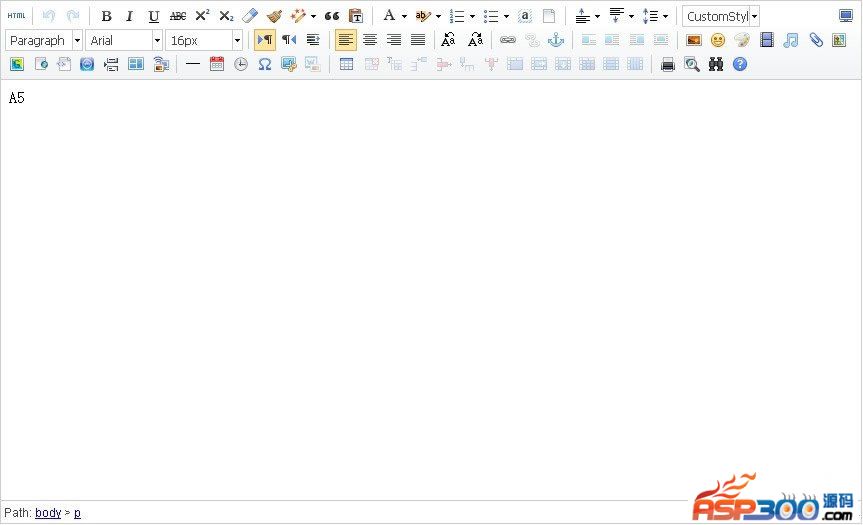863x525 pixels.
Task: Toggle italic formatting
Action: [129, 16]
